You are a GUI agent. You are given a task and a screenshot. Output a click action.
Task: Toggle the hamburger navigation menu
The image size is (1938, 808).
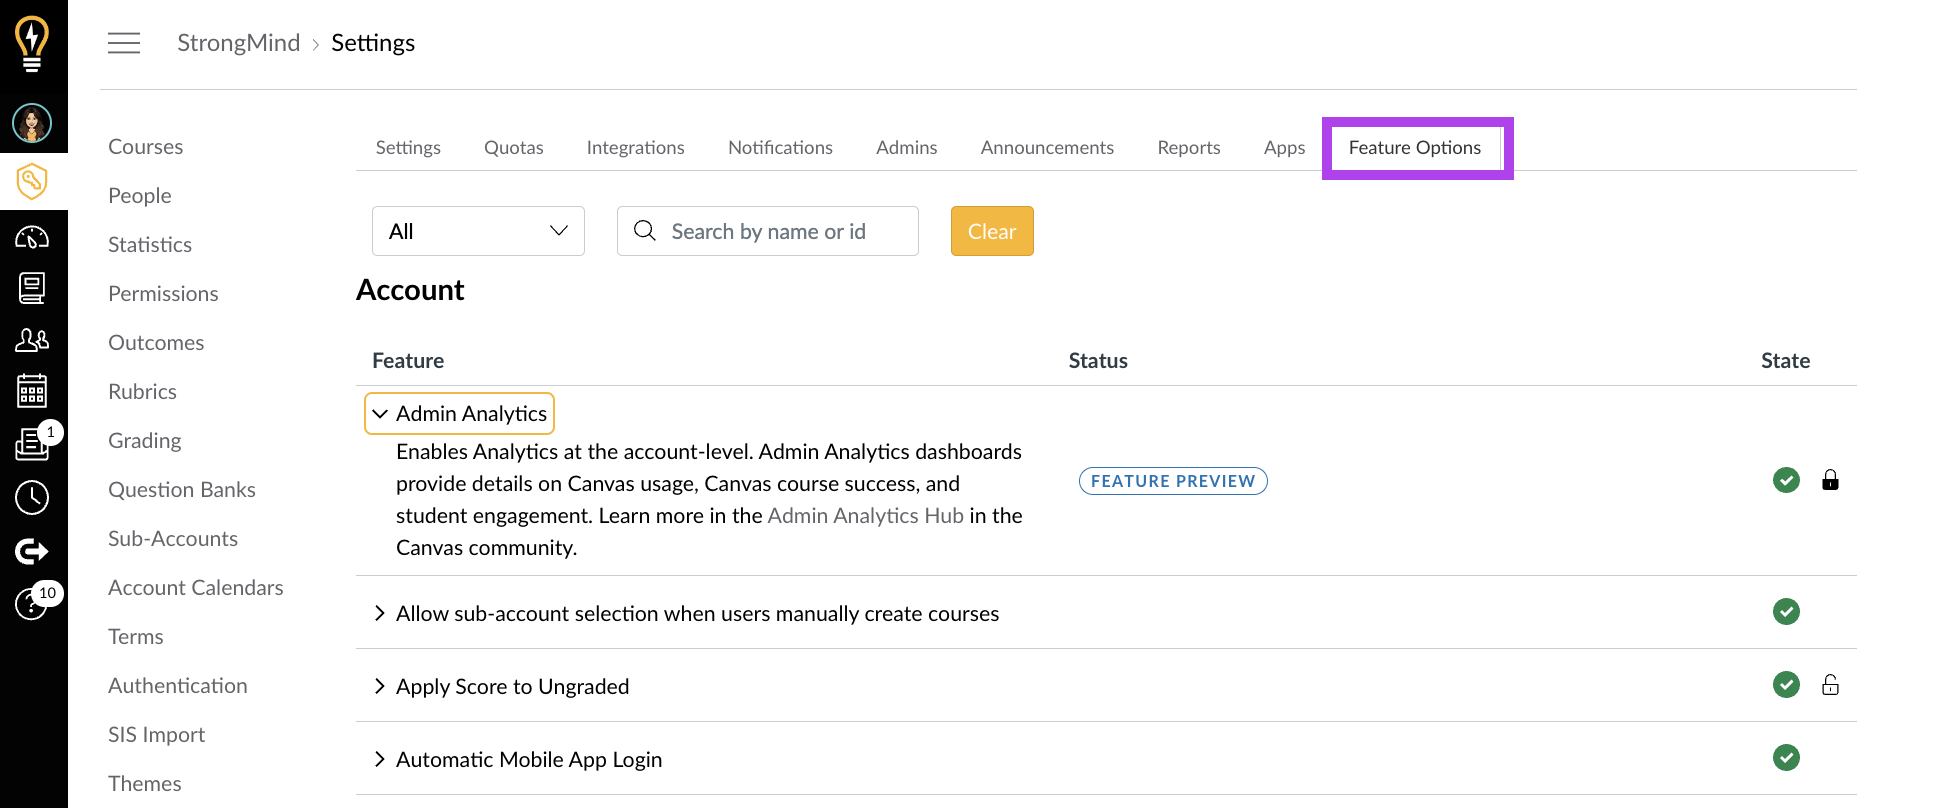(124, 43)
